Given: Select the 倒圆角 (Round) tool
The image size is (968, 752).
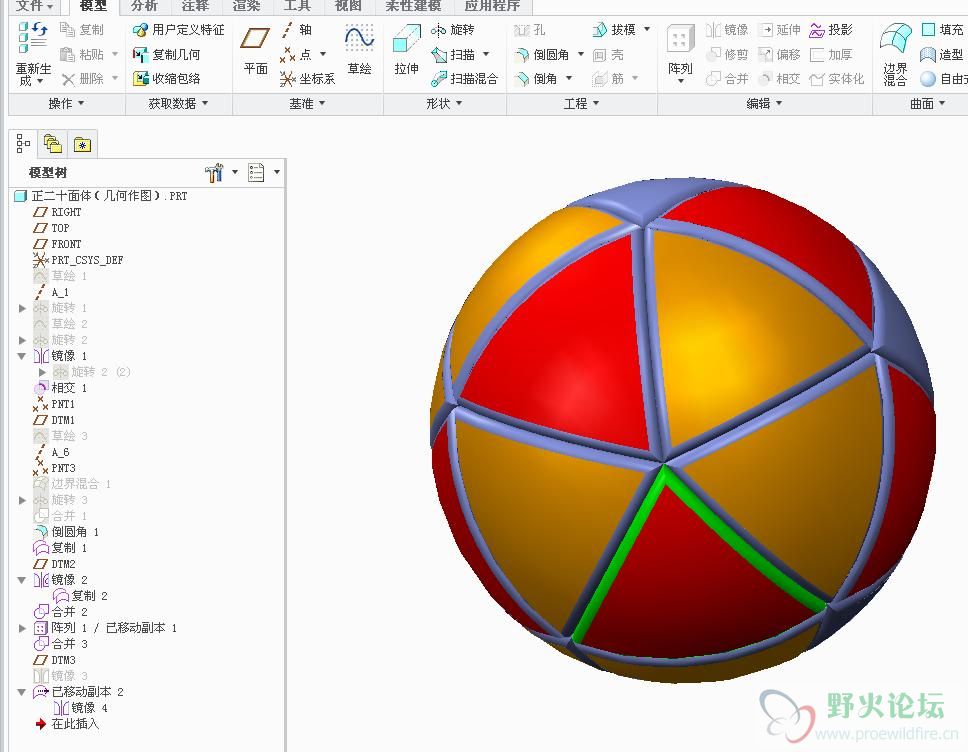Looking at the screenshot, I should tap(542, 54).
